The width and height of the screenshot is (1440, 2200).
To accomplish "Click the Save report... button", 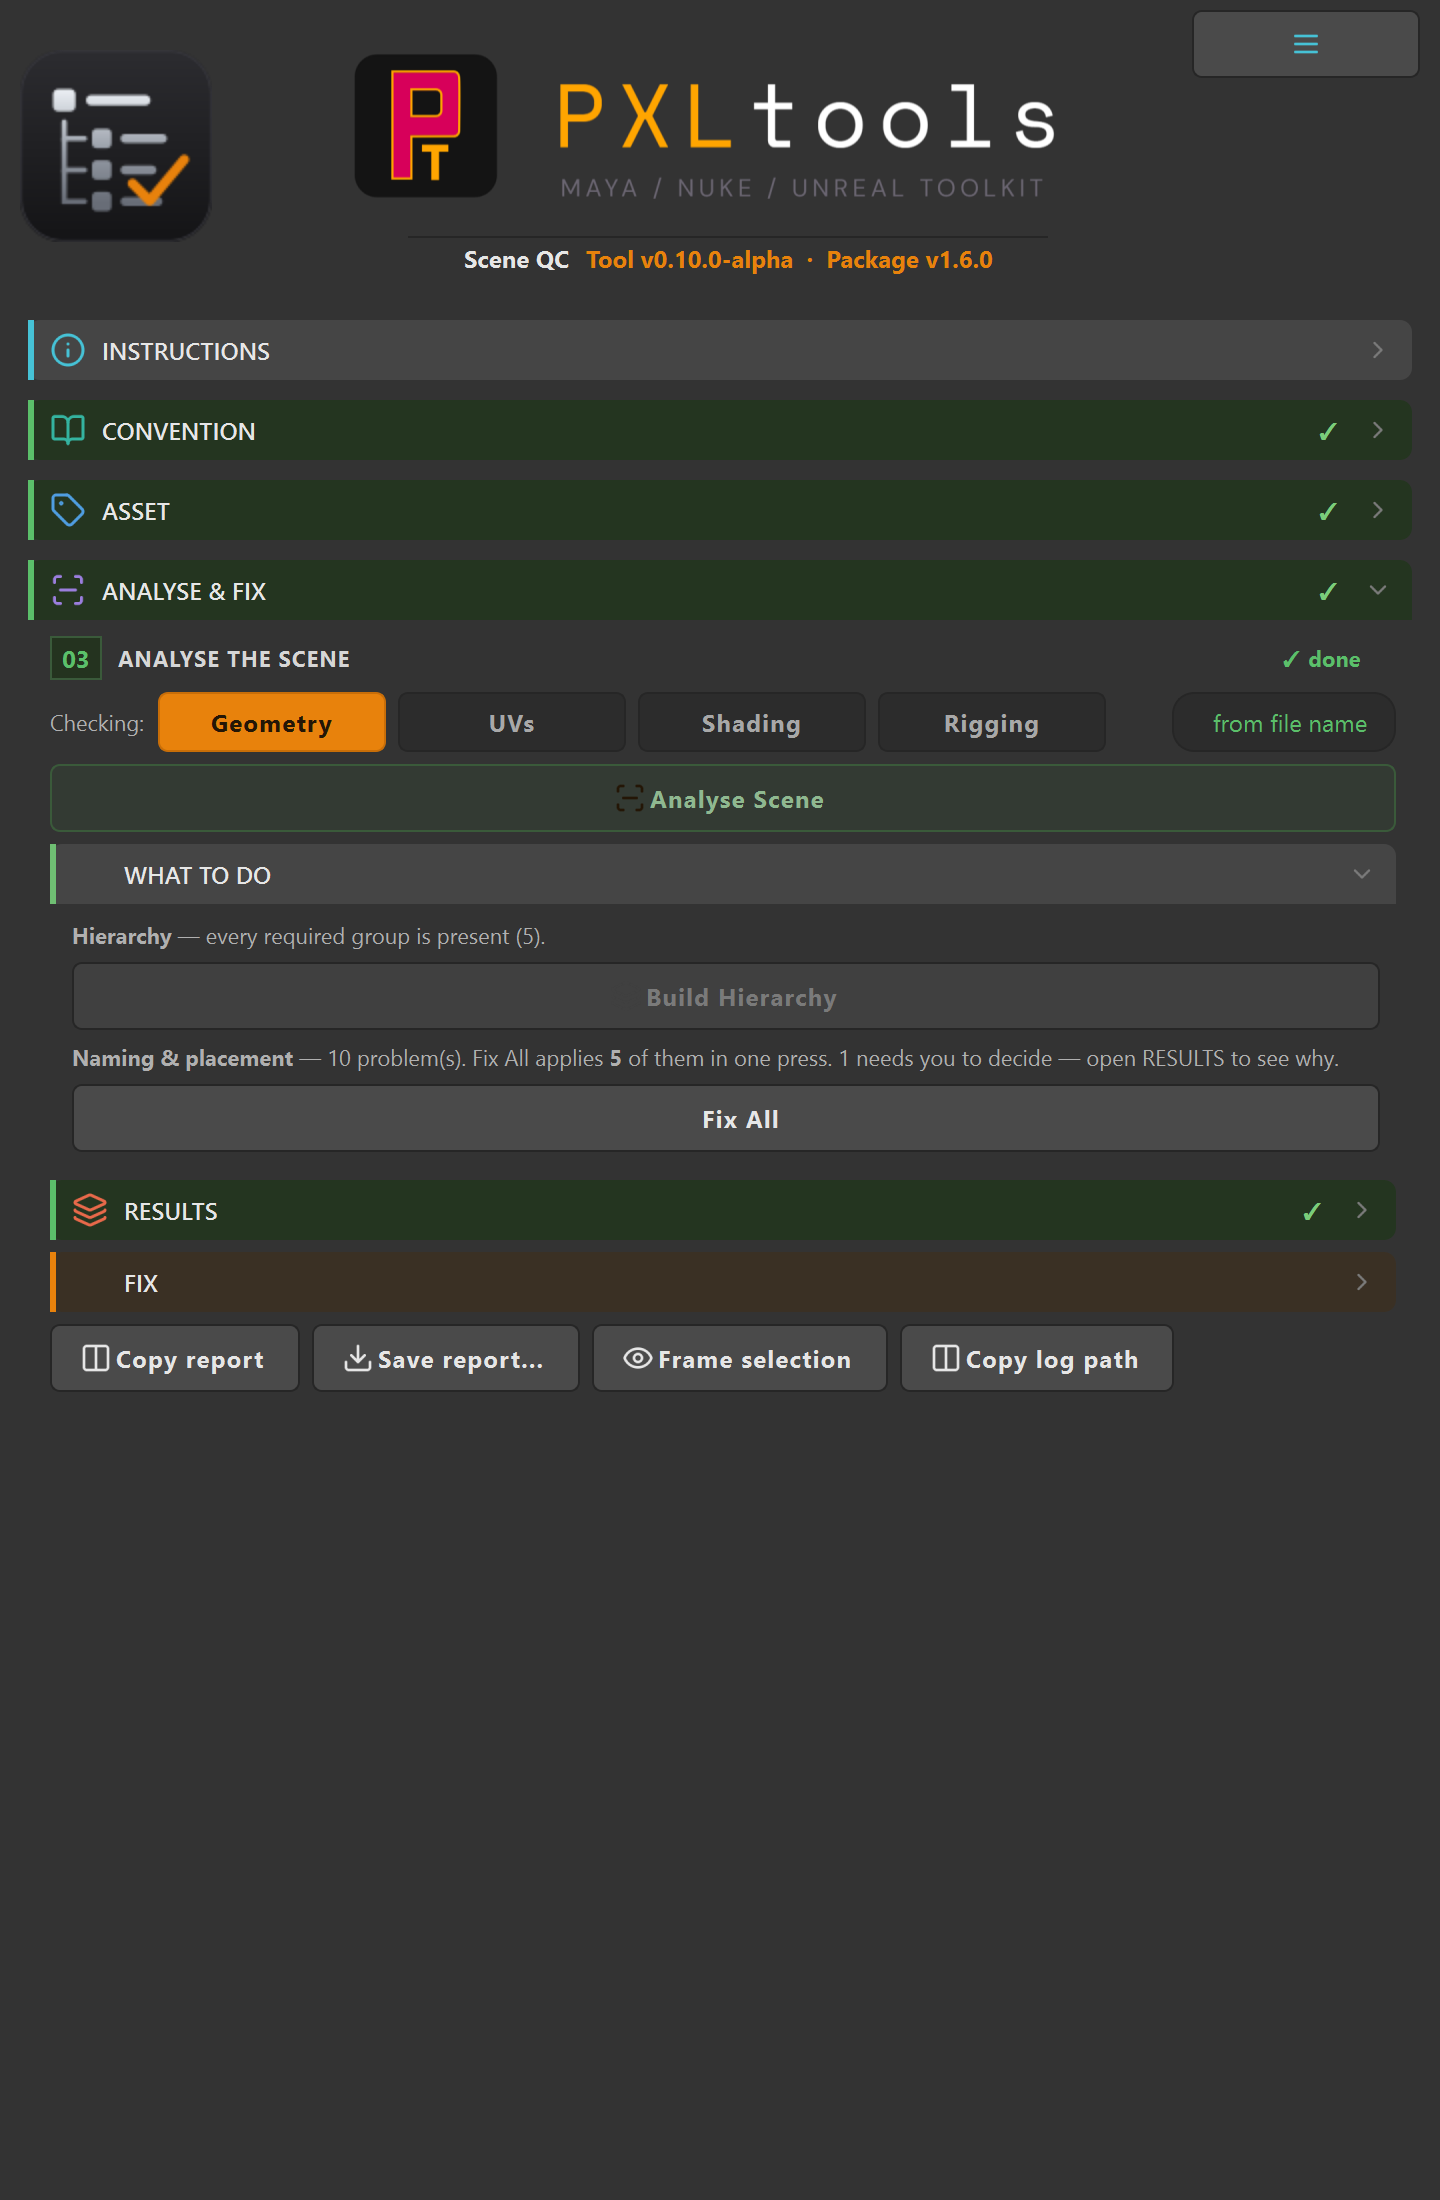I will [446, 1359].
